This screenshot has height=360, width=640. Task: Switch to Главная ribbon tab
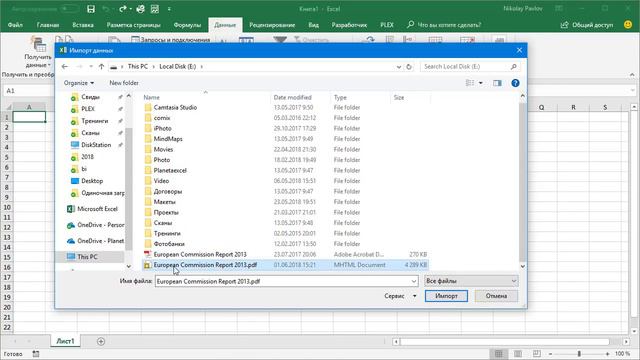pyautogui.click(x=48, y=25)
